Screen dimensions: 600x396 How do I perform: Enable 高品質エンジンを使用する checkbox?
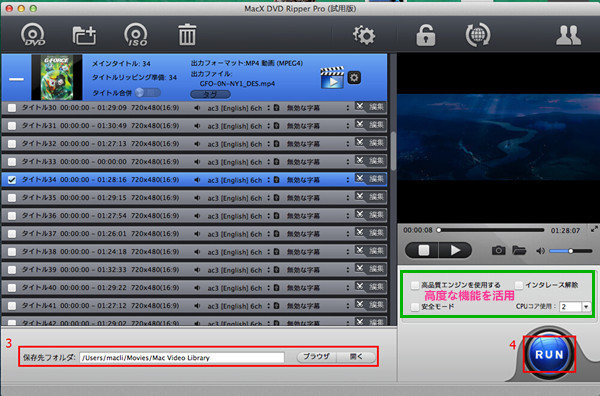pyautogui.click(x=415, y=285)
